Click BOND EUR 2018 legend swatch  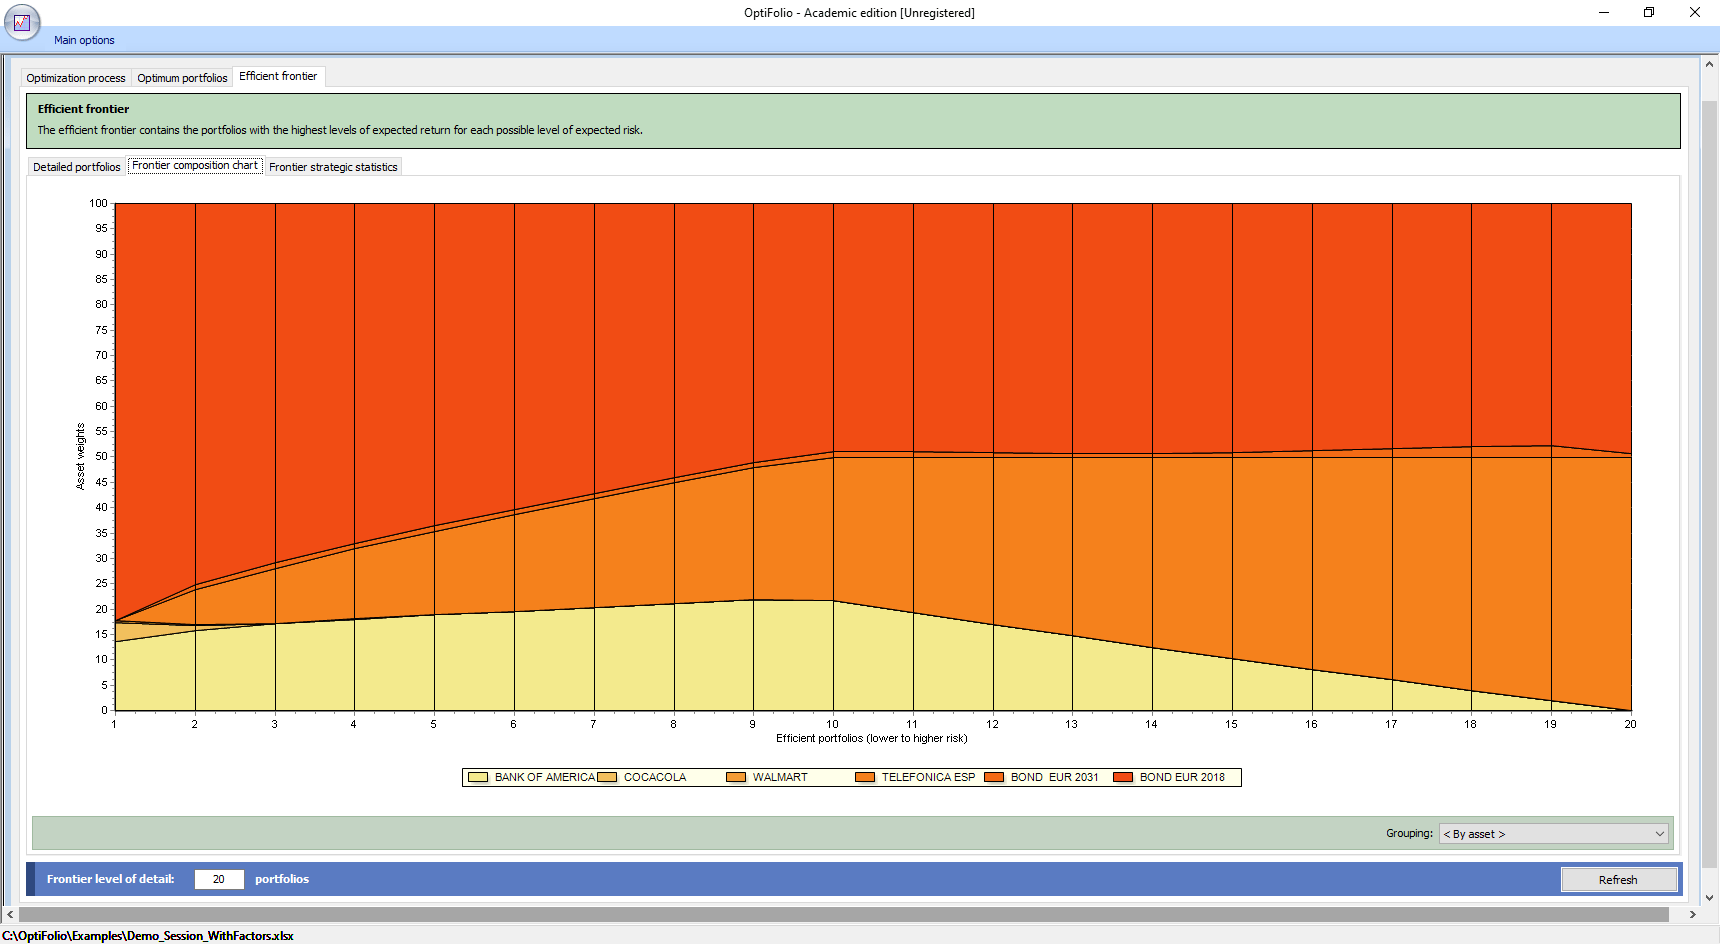1123,777
